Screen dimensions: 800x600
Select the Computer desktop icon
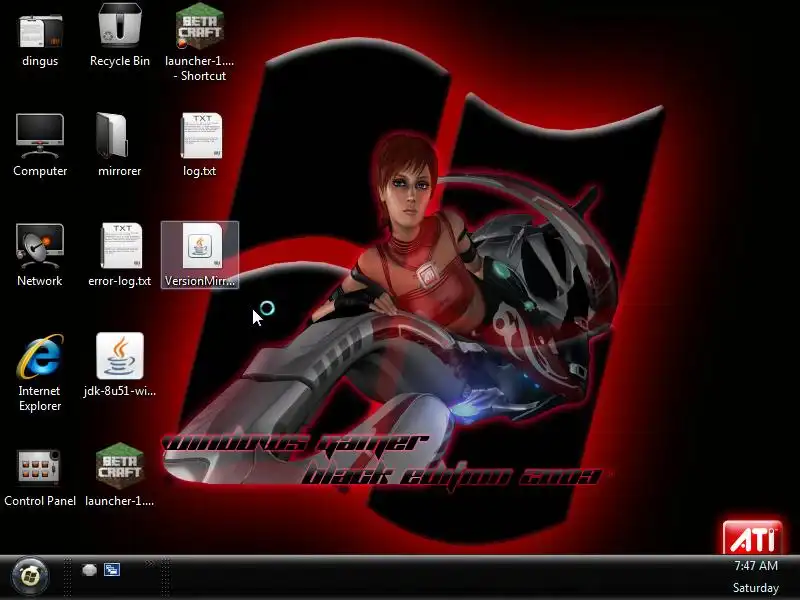click(40, 145)
